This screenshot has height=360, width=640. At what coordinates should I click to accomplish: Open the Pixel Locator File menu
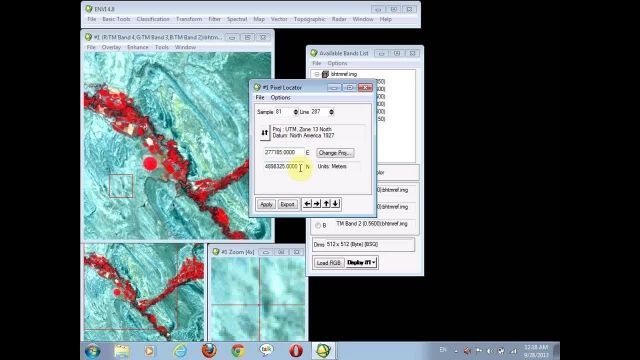pyautogui.click(x=260, y=98)
